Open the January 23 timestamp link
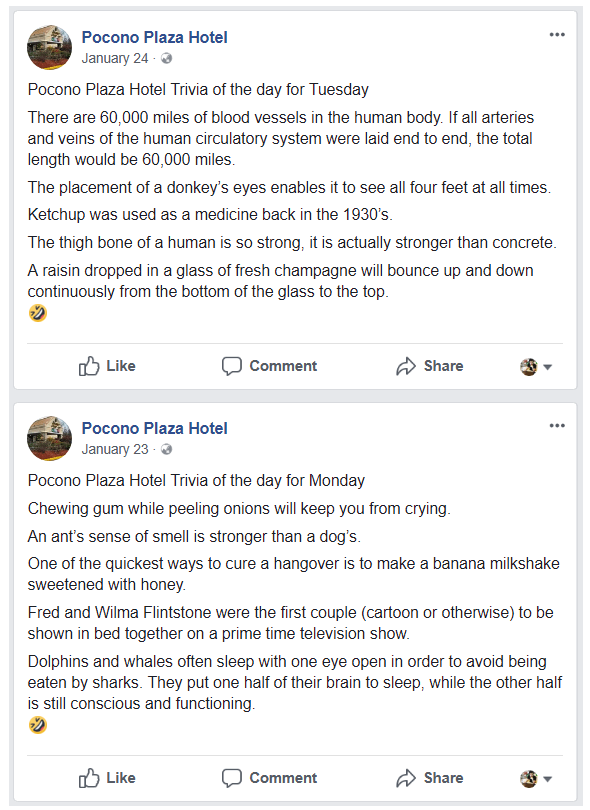Screen dimensions: 590x810 (115, 449)
